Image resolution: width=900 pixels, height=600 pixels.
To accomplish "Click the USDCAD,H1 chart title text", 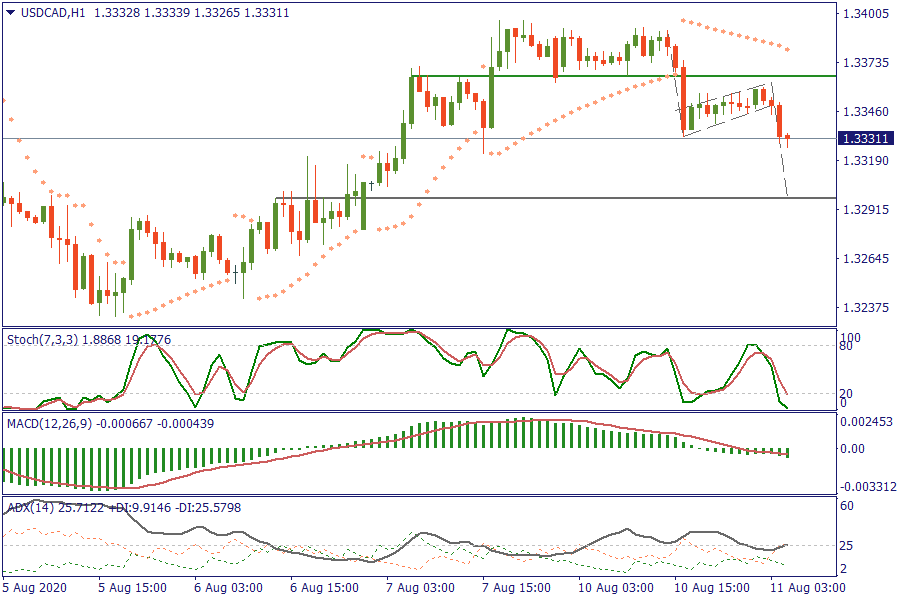I will tap(53, 13).
